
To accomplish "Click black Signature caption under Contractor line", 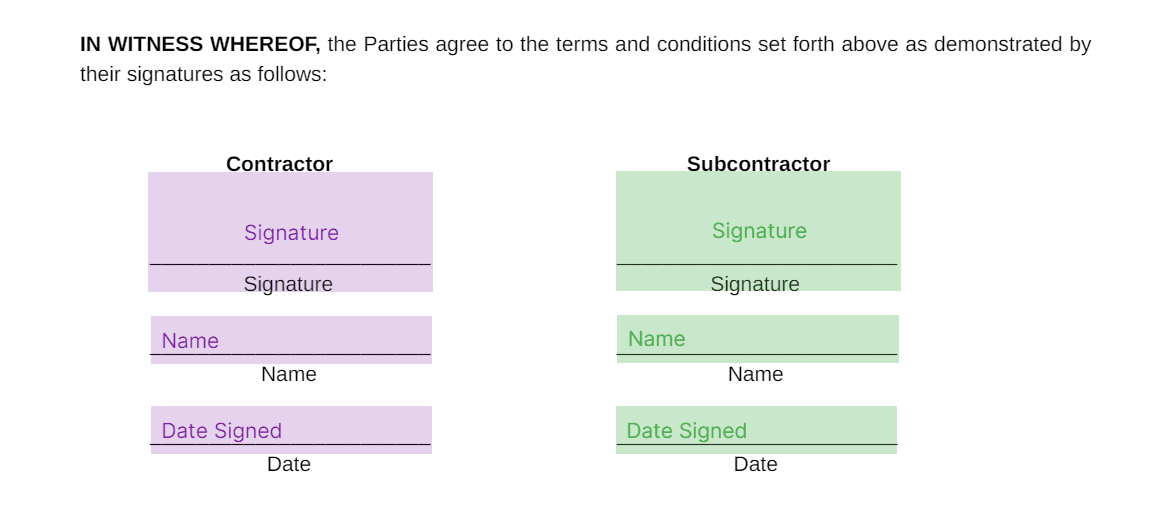I will [288, 284].
